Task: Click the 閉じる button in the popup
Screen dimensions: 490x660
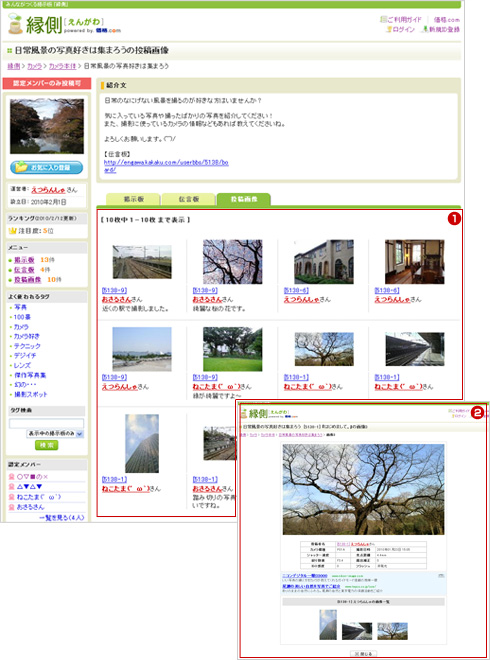Action: (x=363, y=654)
